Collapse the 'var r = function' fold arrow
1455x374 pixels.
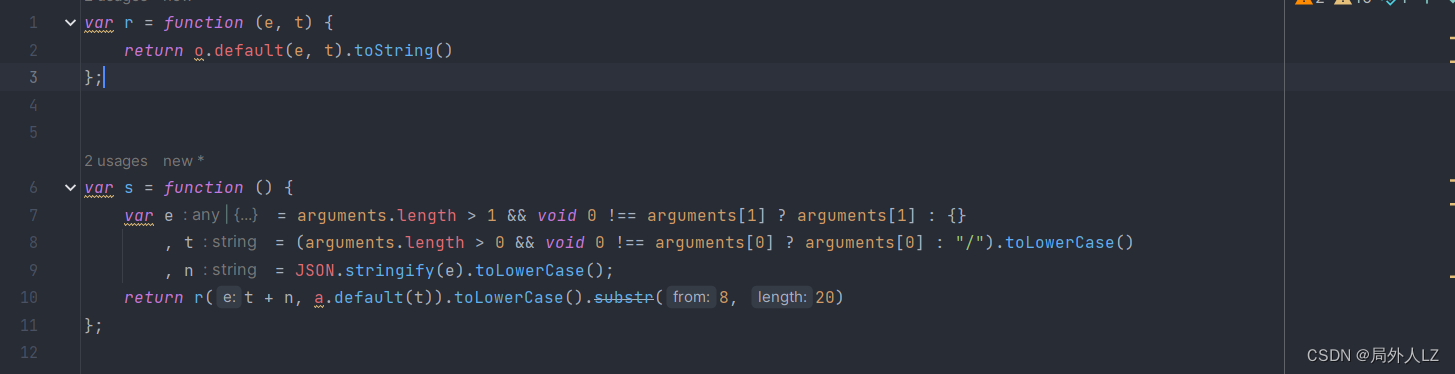click(x=70, y=22)
